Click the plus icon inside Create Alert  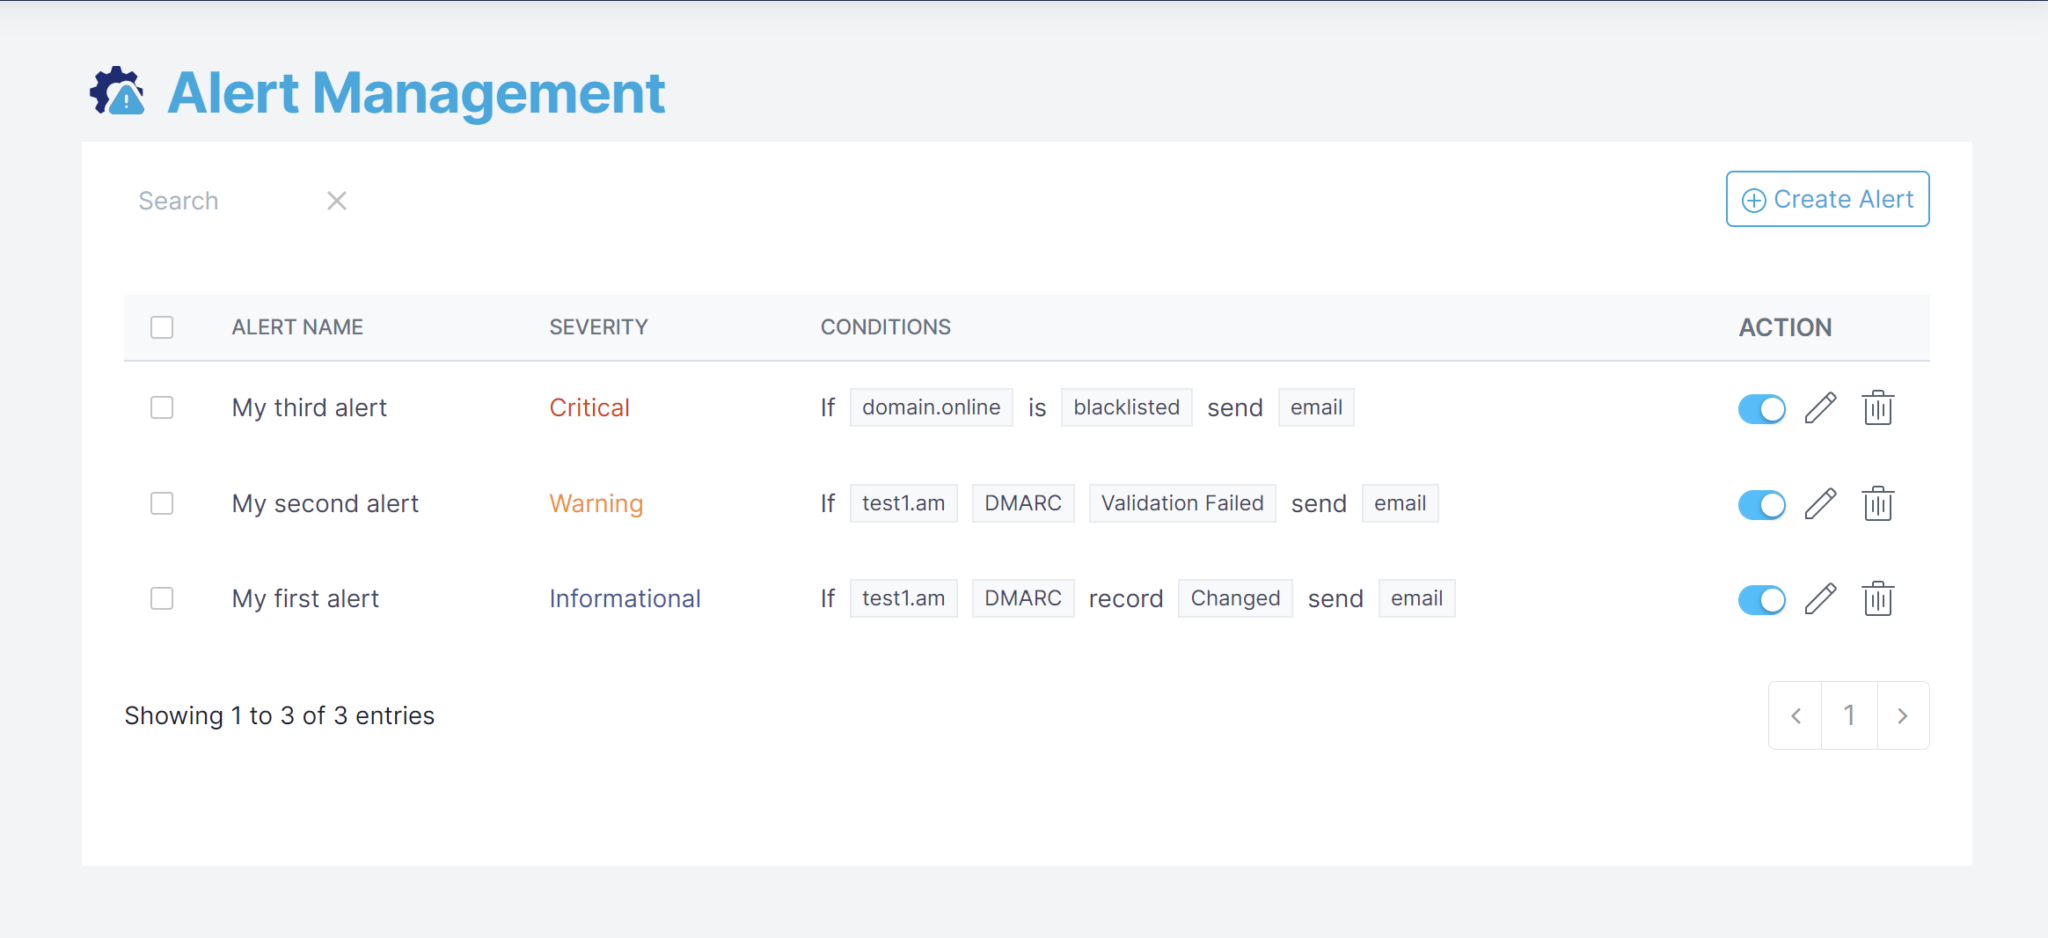(x=1754, y=199)
